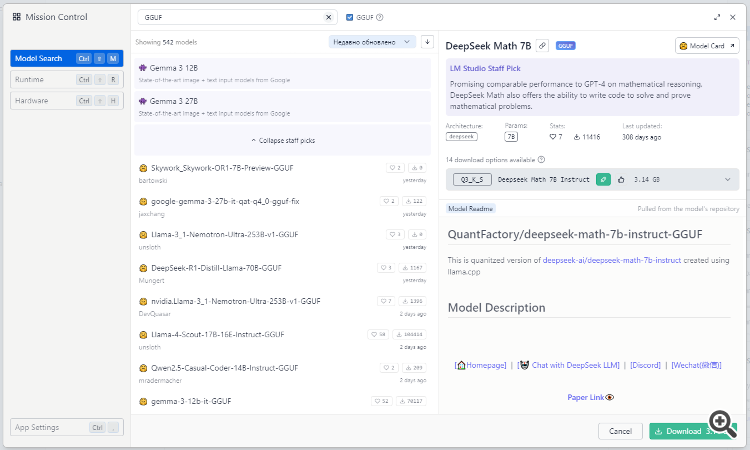Open the Paper Link
Image resolution: width=750 pixels, height=450 pixels.
coord(590,397)
